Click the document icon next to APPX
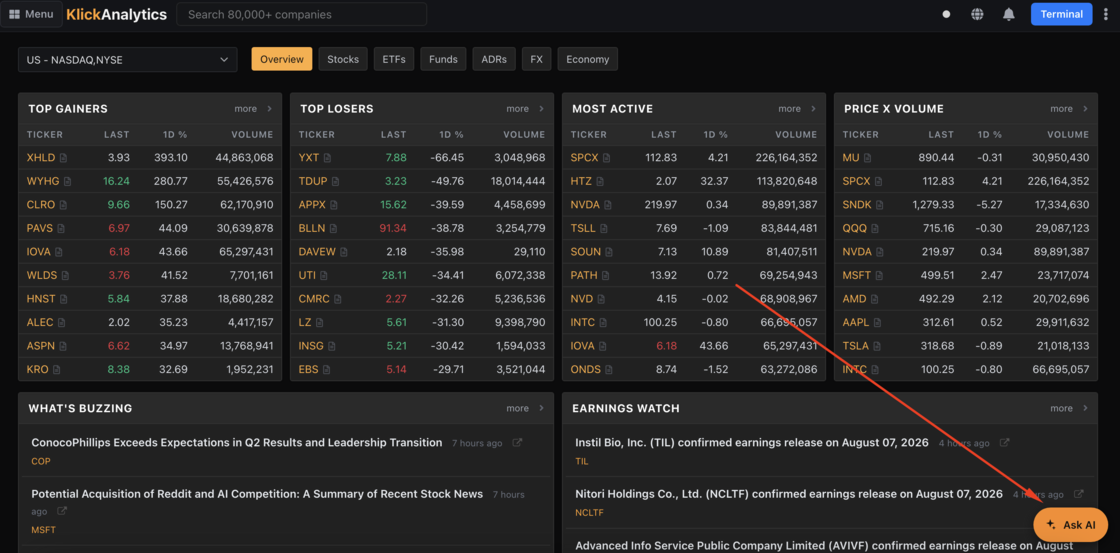The width and height of the screenshot is (1120, 553). coord(334,205)
